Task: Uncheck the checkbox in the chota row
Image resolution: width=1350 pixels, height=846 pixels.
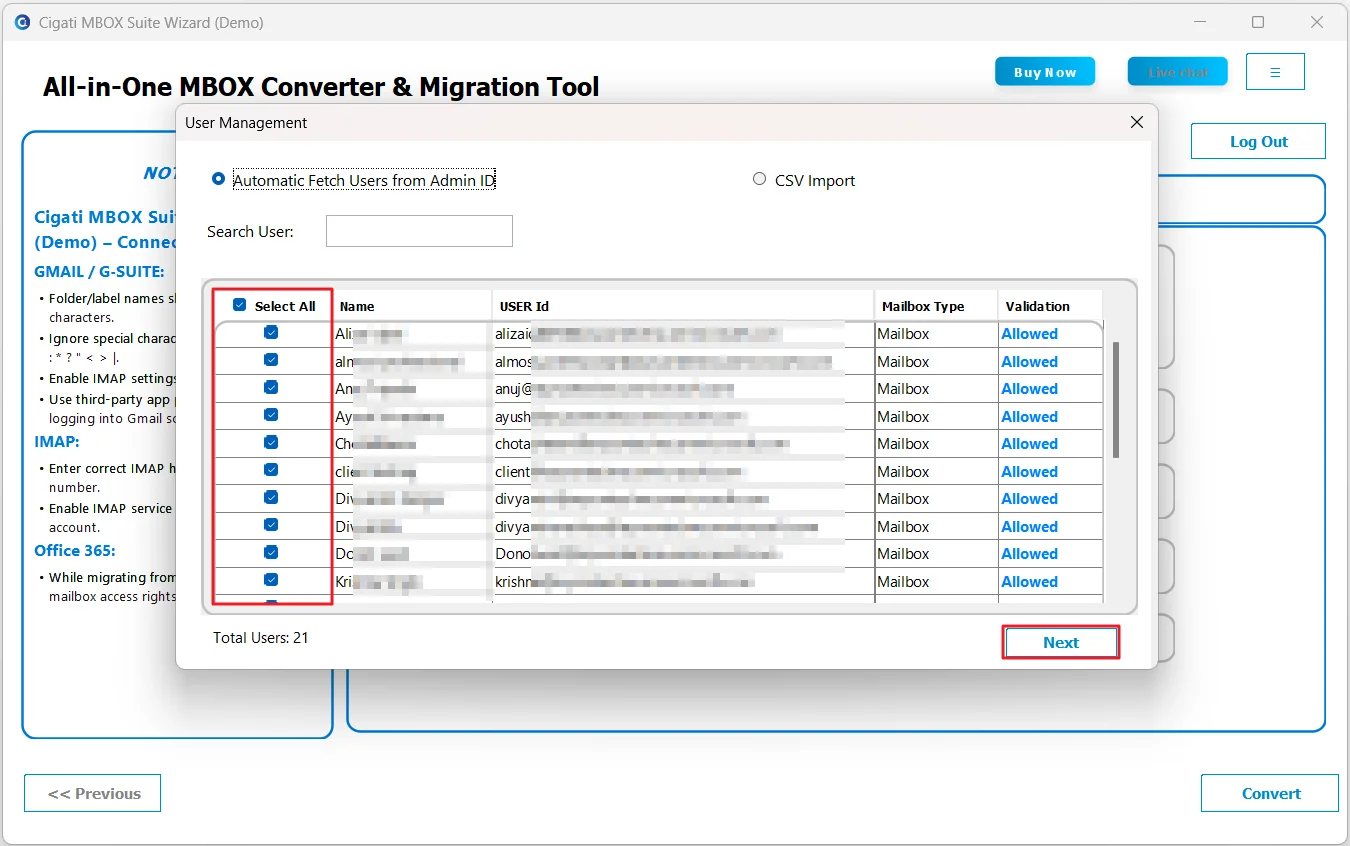Action: [x=271, y=443]
